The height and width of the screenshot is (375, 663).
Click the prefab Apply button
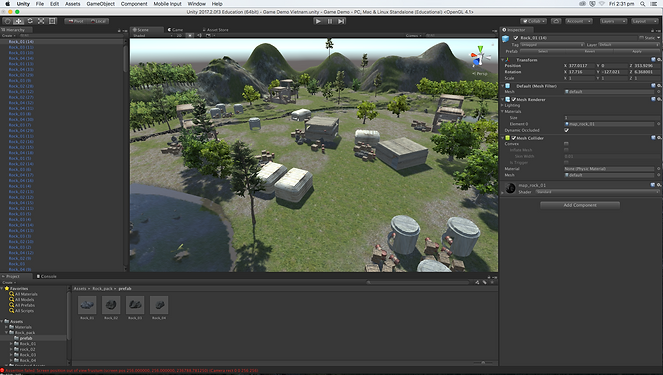[637, 51]
